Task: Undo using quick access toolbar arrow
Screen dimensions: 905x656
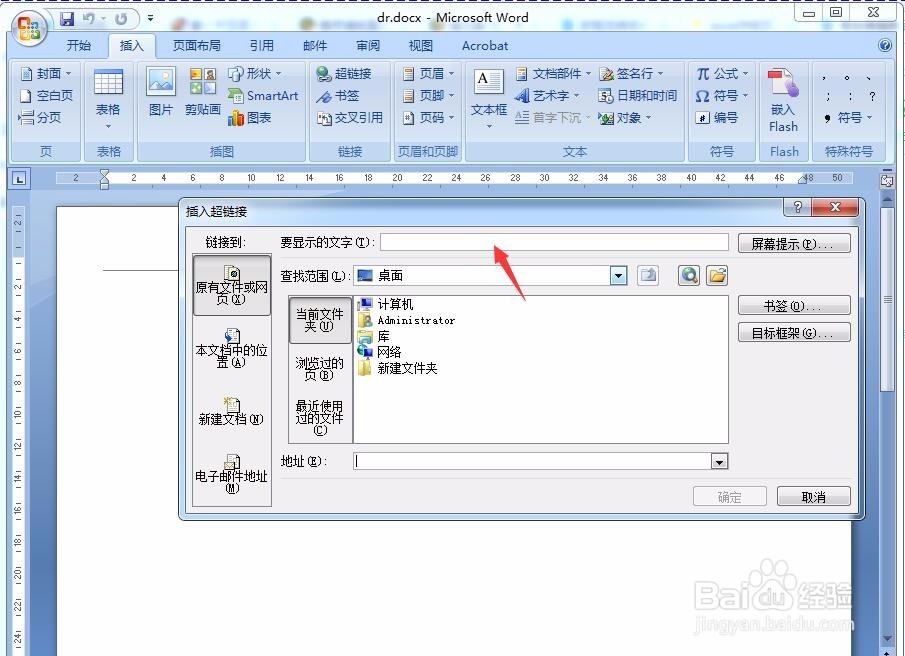Action: (x=88, y=19)
